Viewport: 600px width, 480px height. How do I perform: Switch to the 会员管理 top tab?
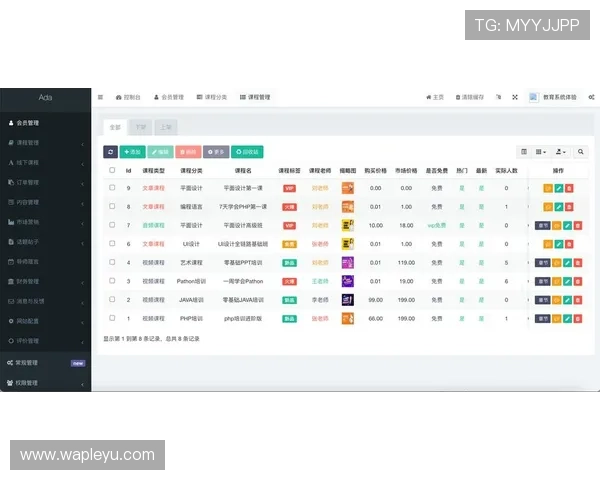[169, 97]
